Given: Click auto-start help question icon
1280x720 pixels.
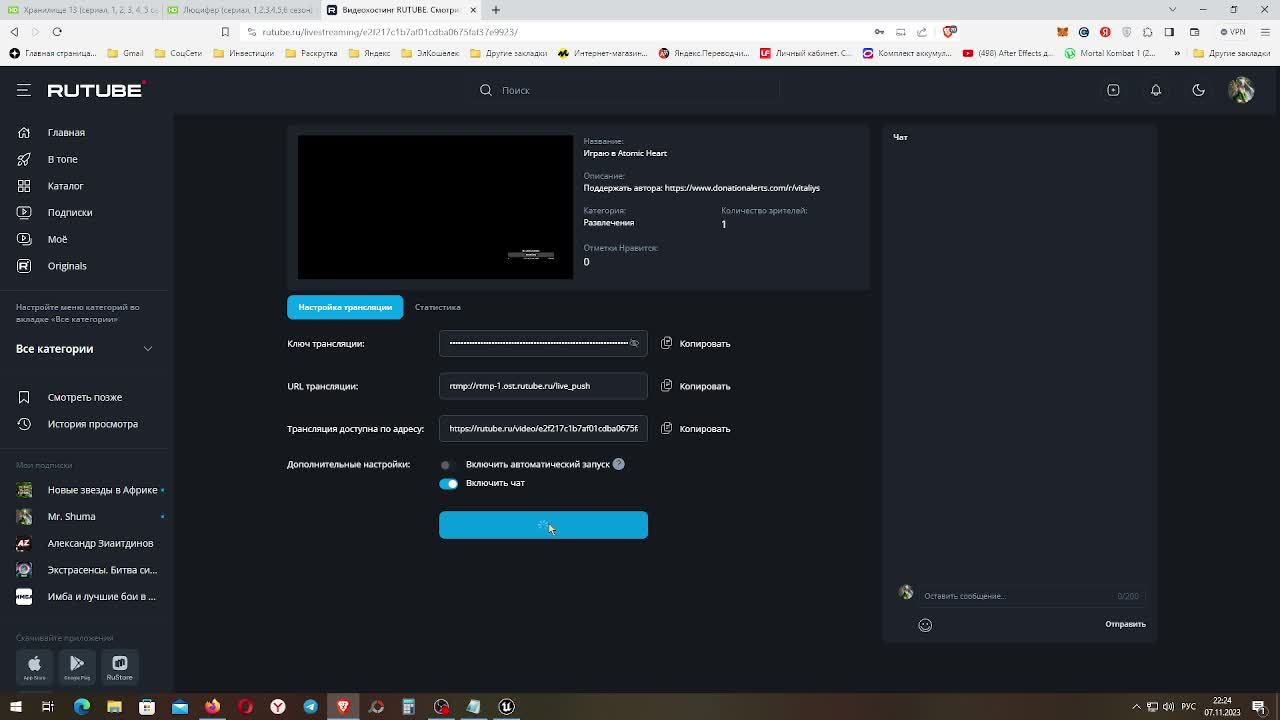Looking at the screenshot, I should click(618, 464).
